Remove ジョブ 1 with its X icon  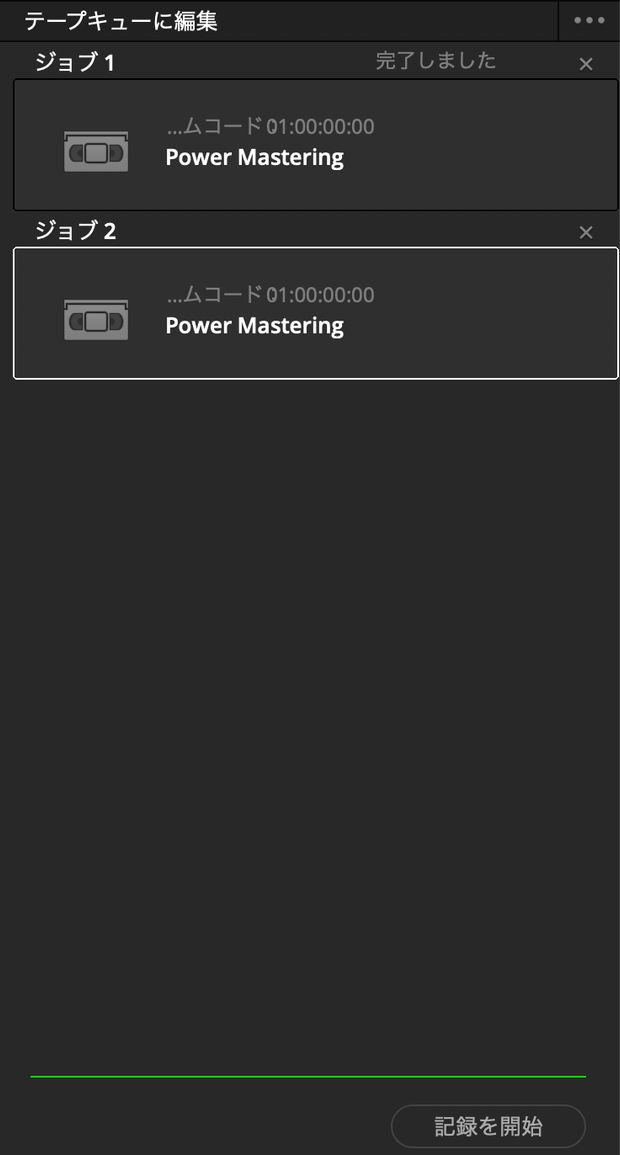pyautogui.click(x=585, y=64)
